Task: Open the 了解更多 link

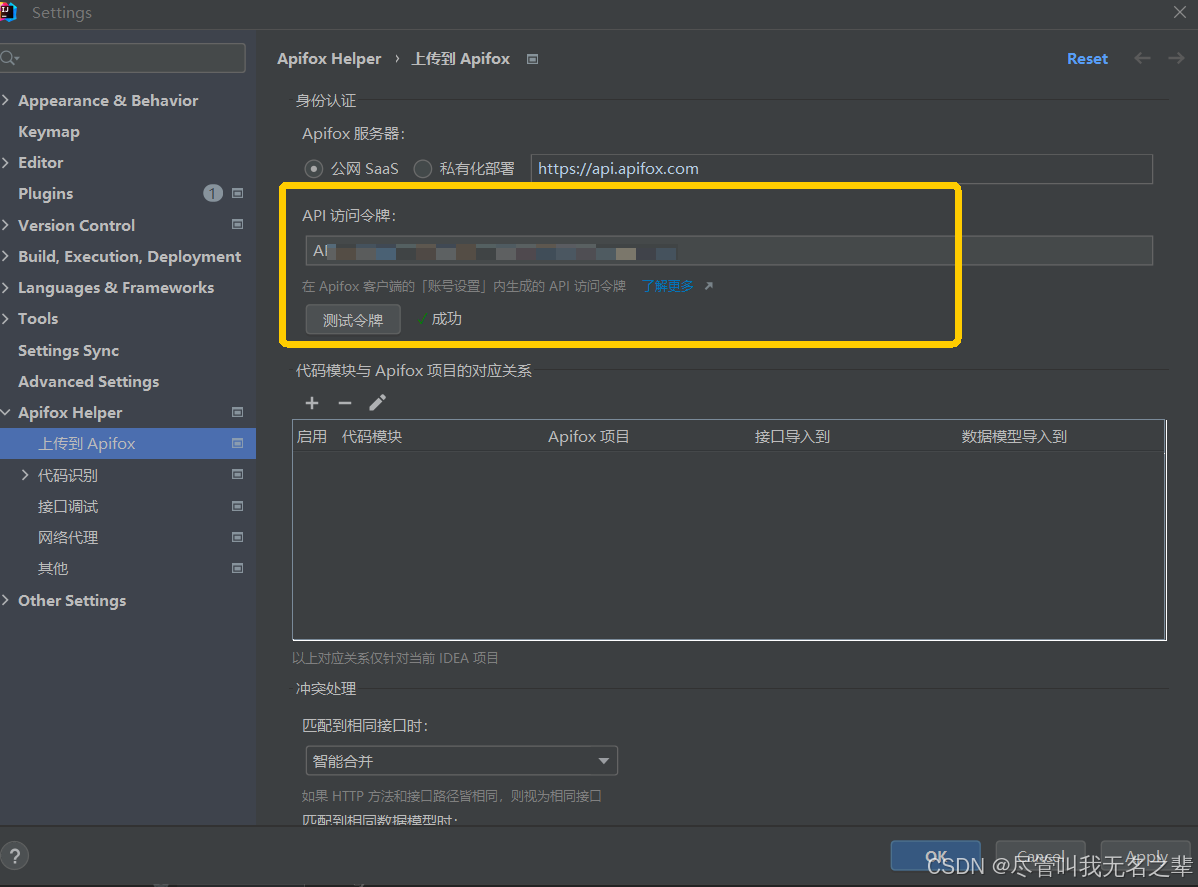Action: [x=668, y=286]
